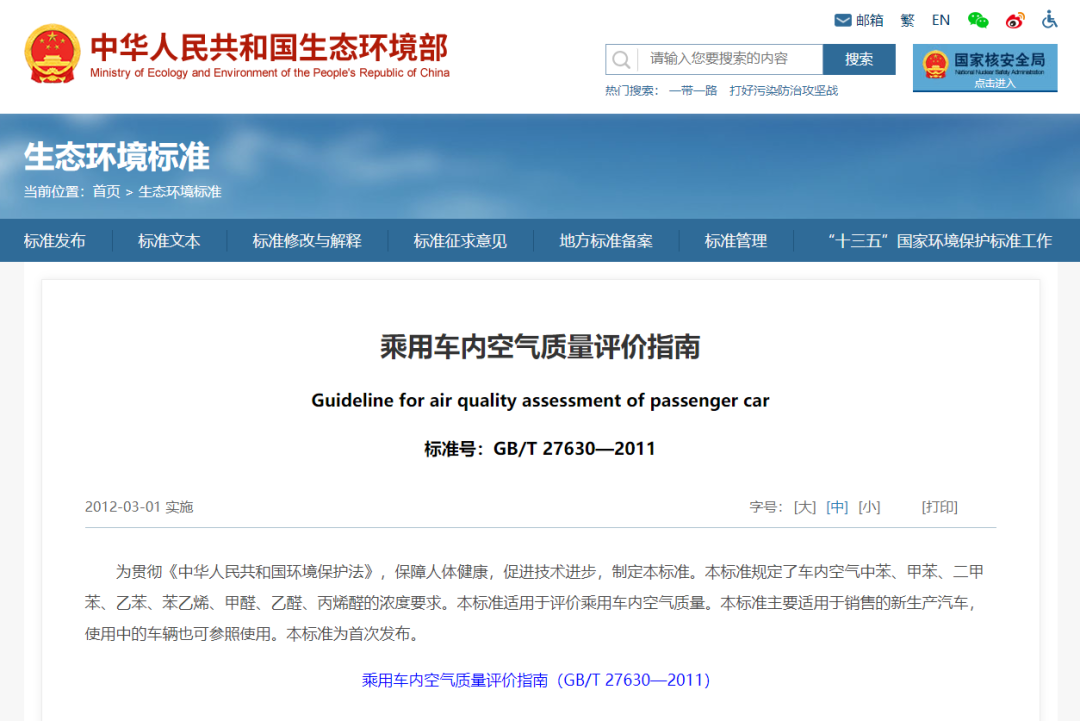Viewport: 1080px width, 721px height.
Task: Open the 标准文本 navigation tab
Action: point(169,240)
